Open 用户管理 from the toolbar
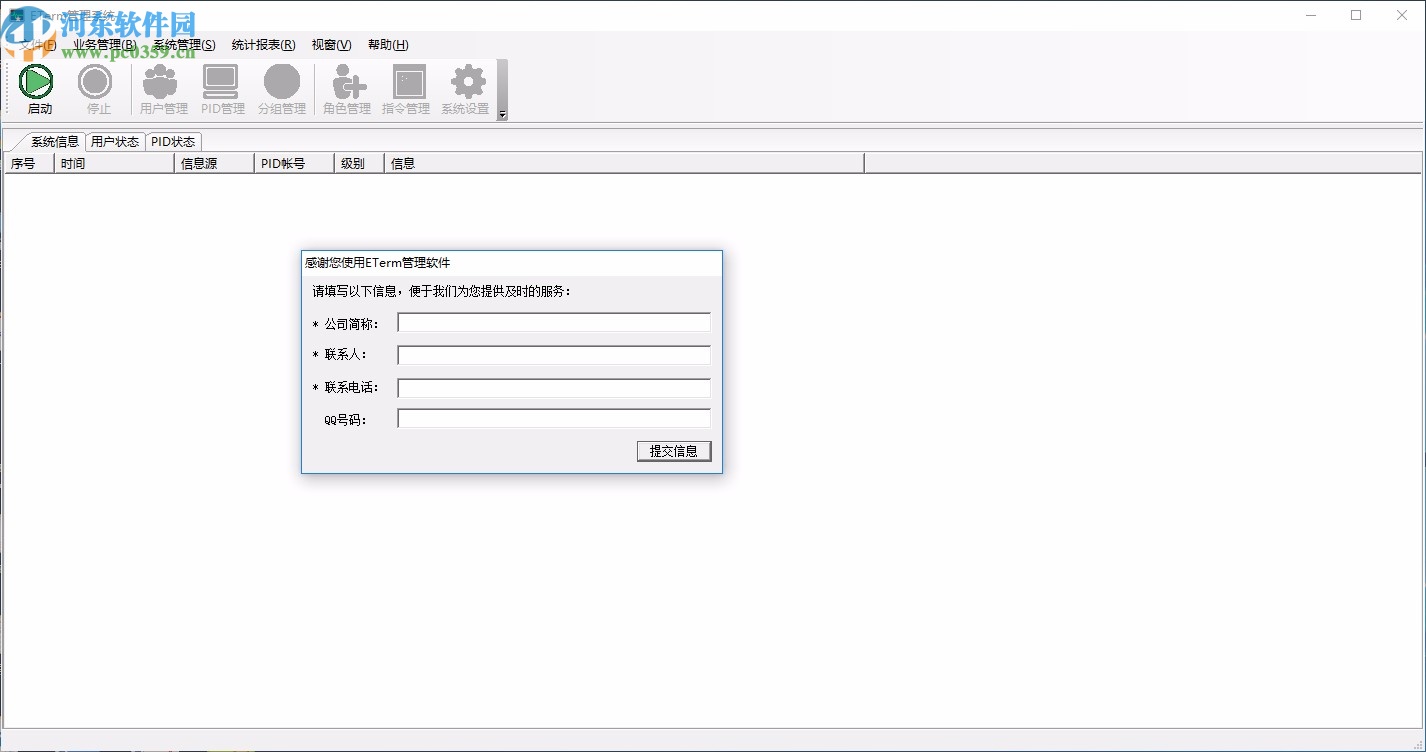The height and width of the screenshot is (752, 1426). click(163, 89)
